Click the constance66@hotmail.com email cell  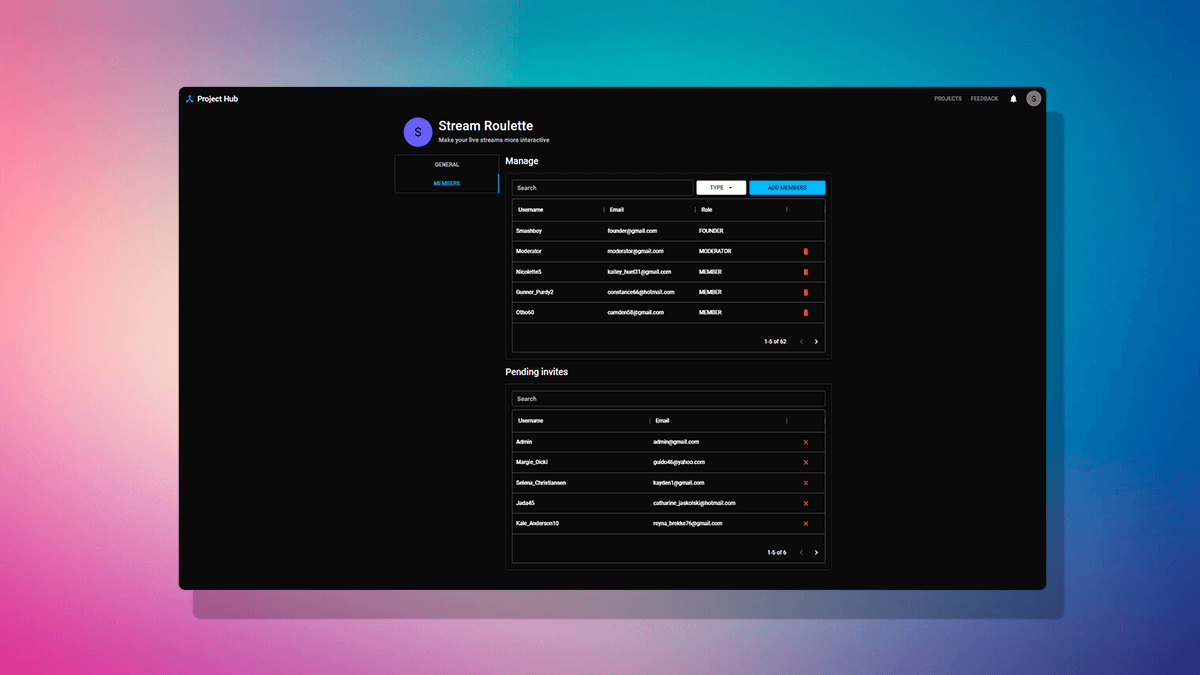[x=641, y=292]
